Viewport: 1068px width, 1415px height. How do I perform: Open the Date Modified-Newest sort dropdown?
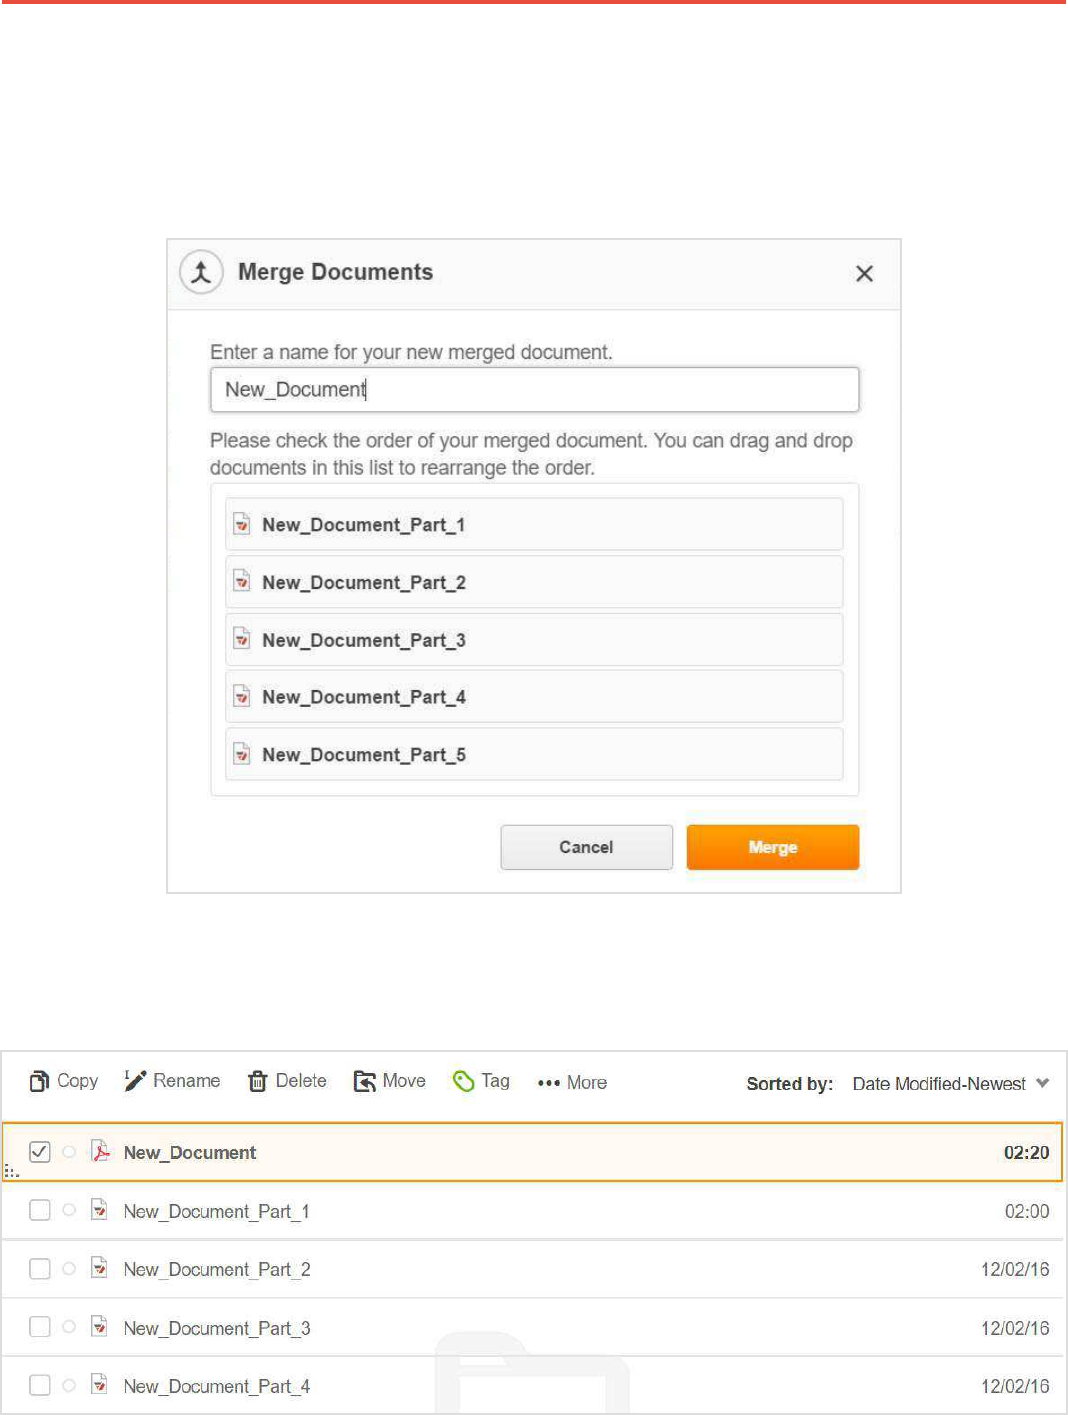[x=950, y=1083]
